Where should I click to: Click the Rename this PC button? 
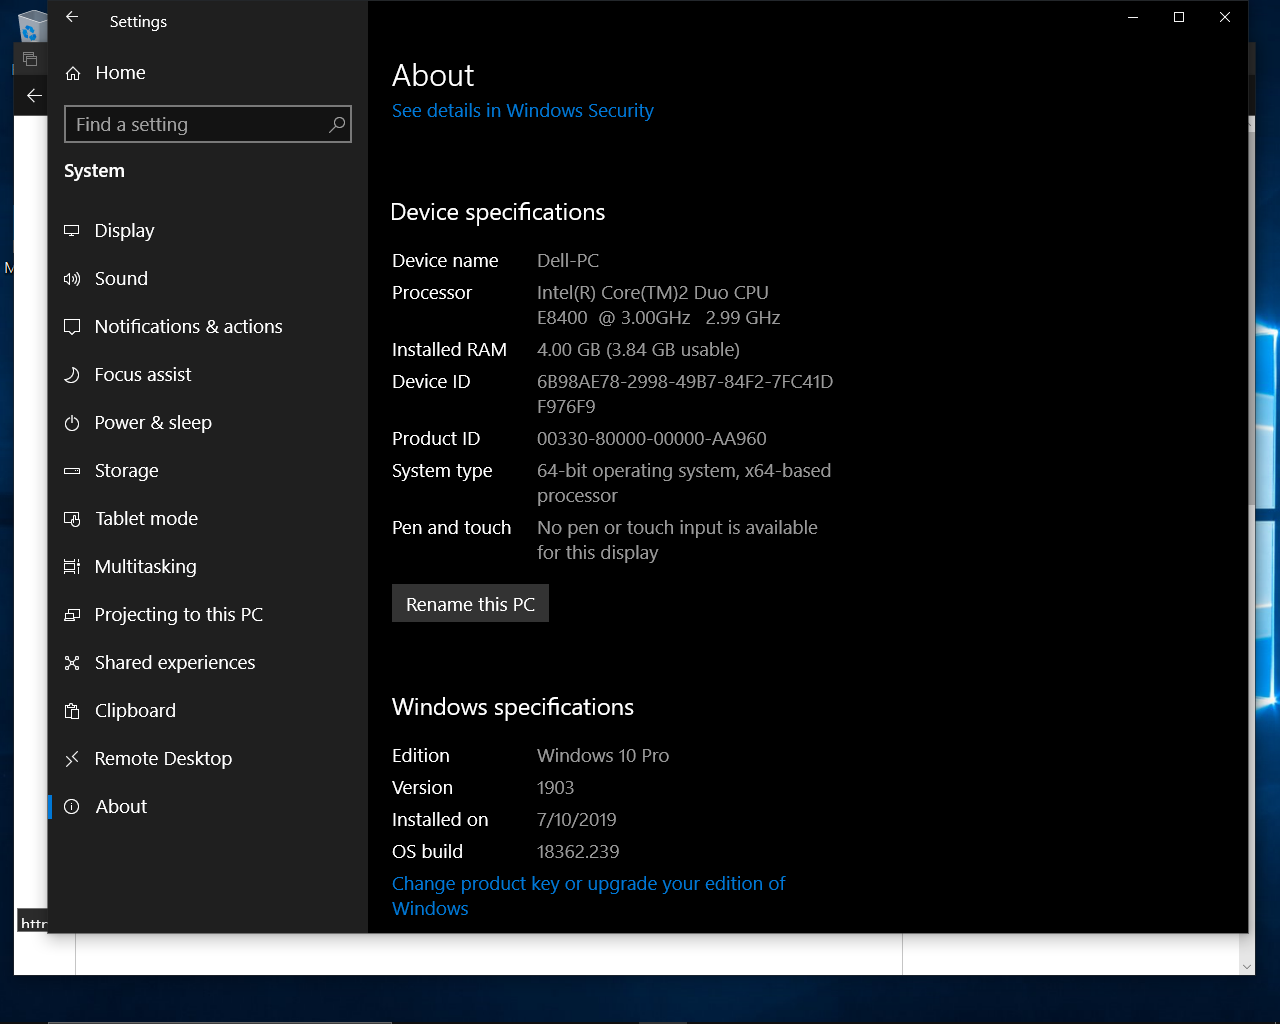point(470,604)
